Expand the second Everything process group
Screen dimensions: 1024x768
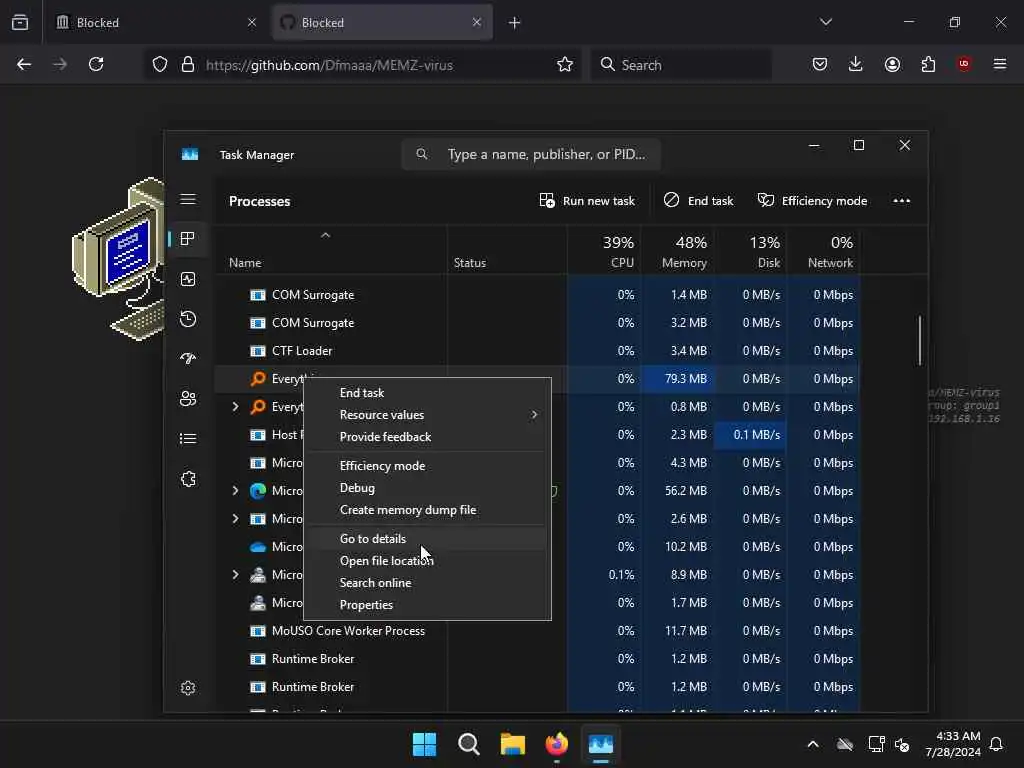tap(236, 407)
